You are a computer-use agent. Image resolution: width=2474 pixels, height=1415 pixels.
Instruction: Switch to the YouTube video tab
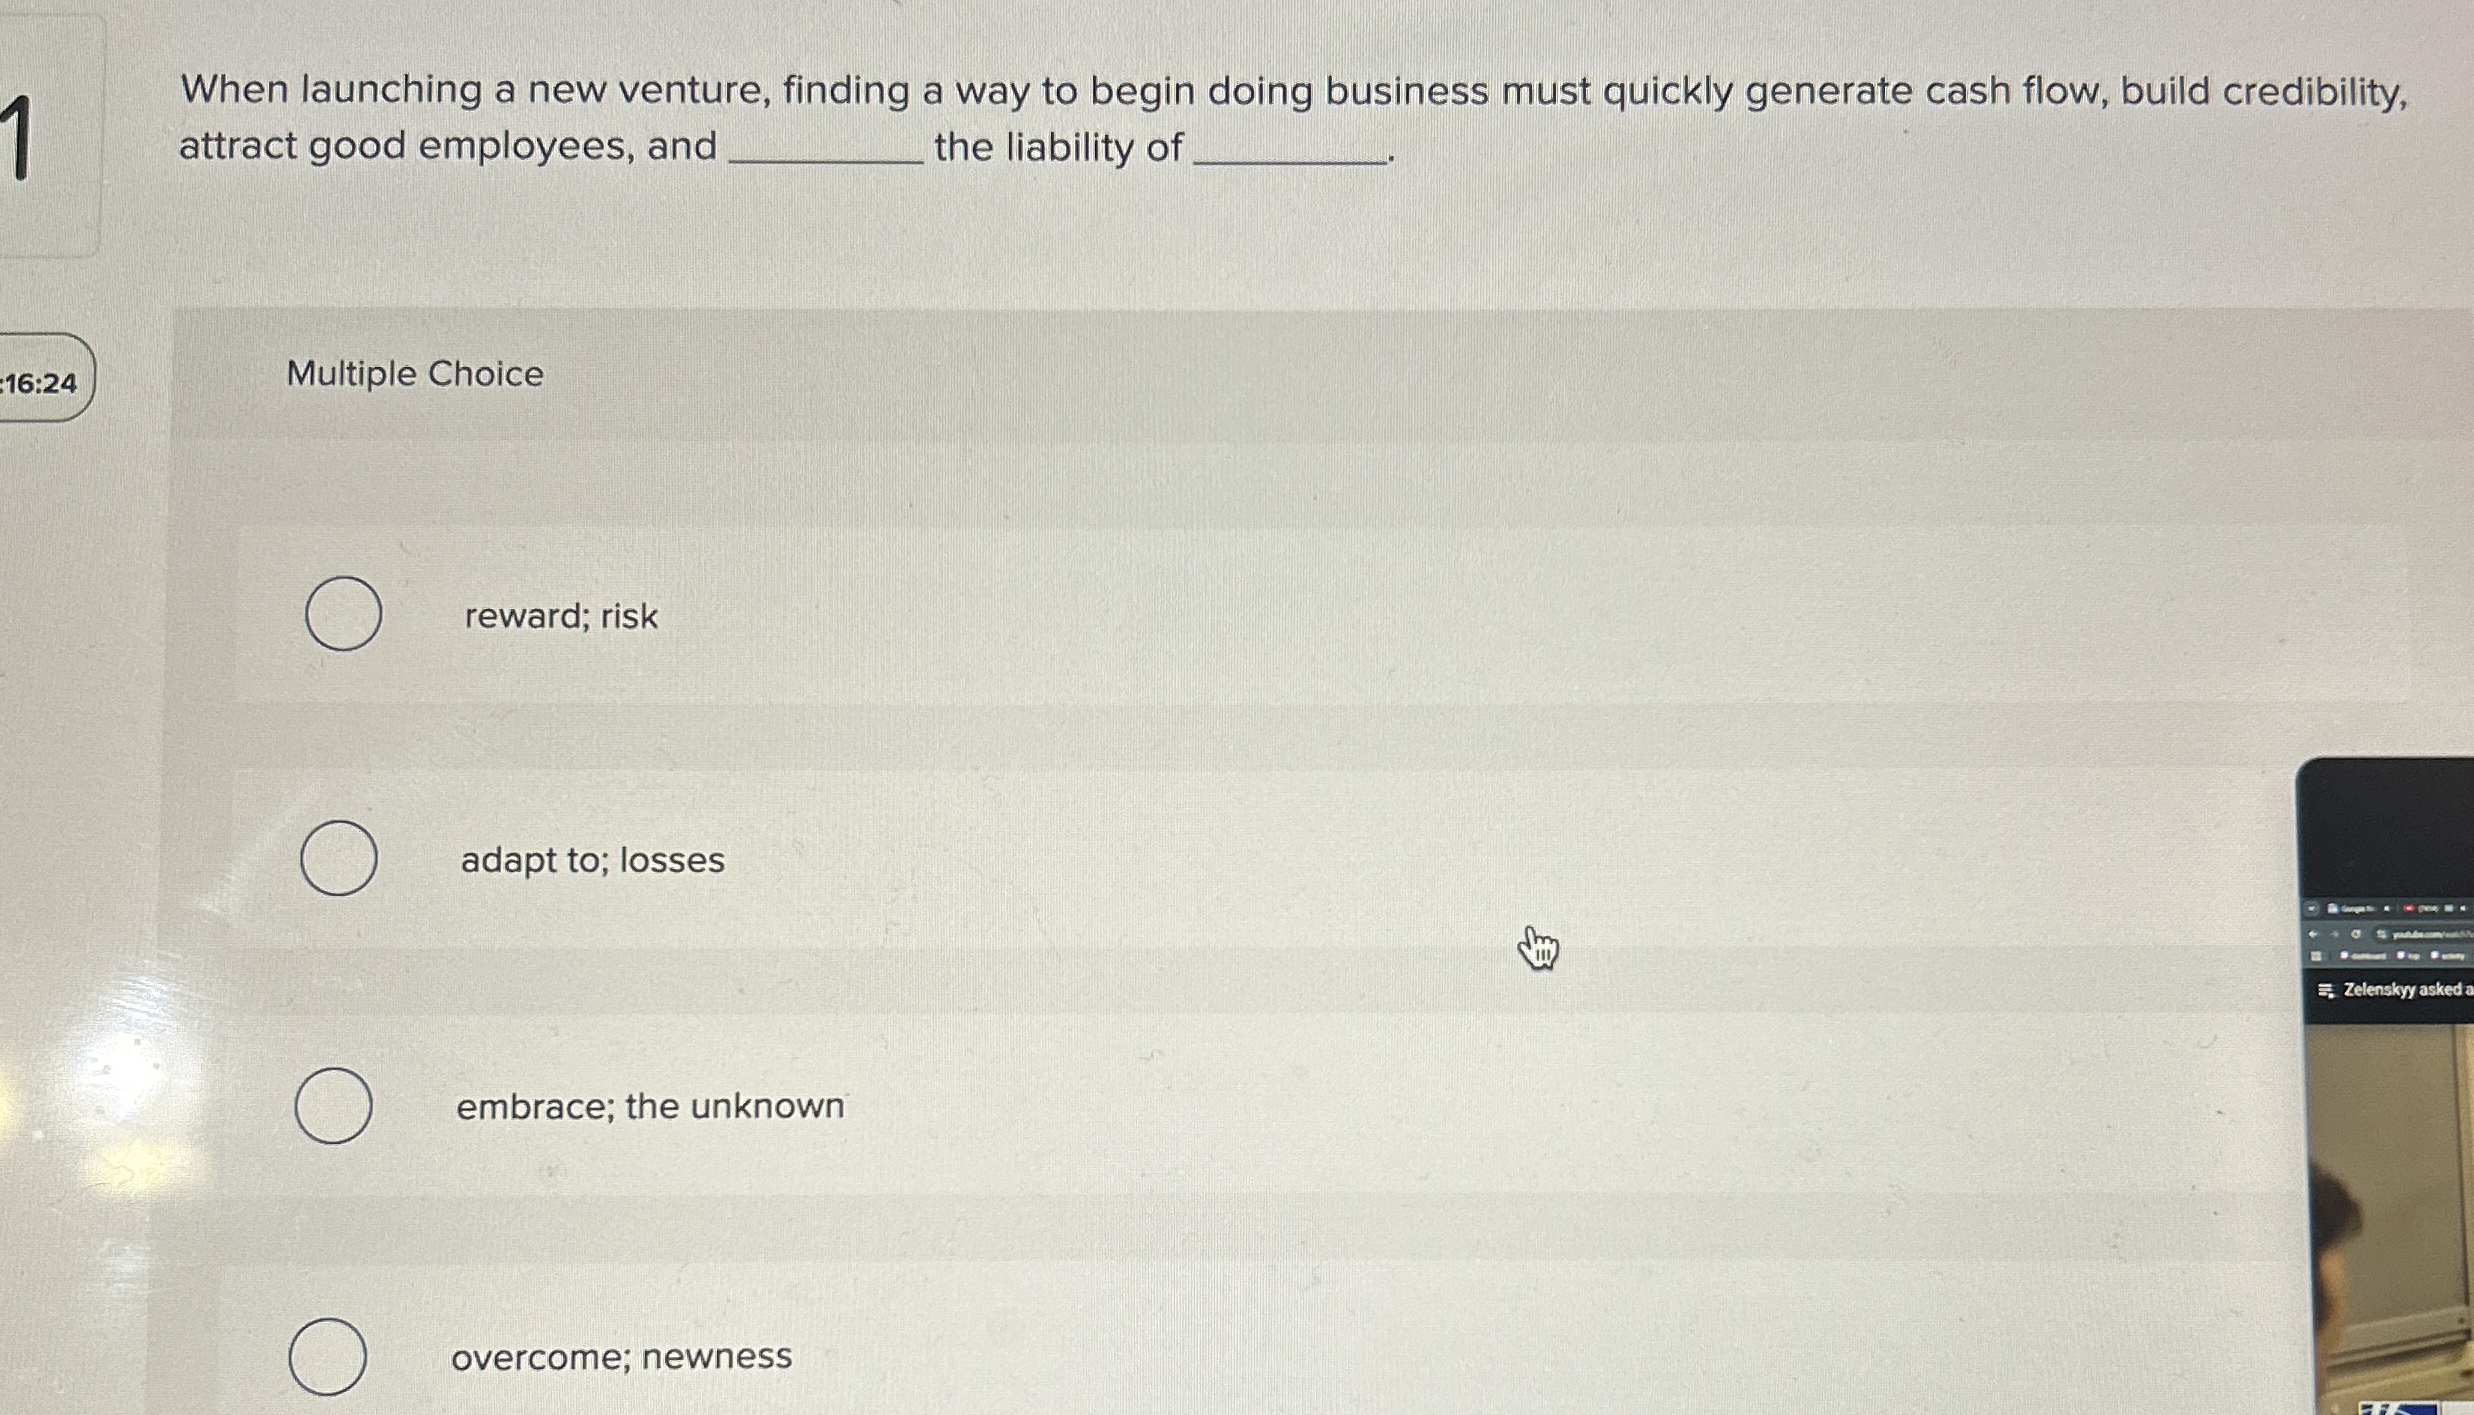point(2427,908)
